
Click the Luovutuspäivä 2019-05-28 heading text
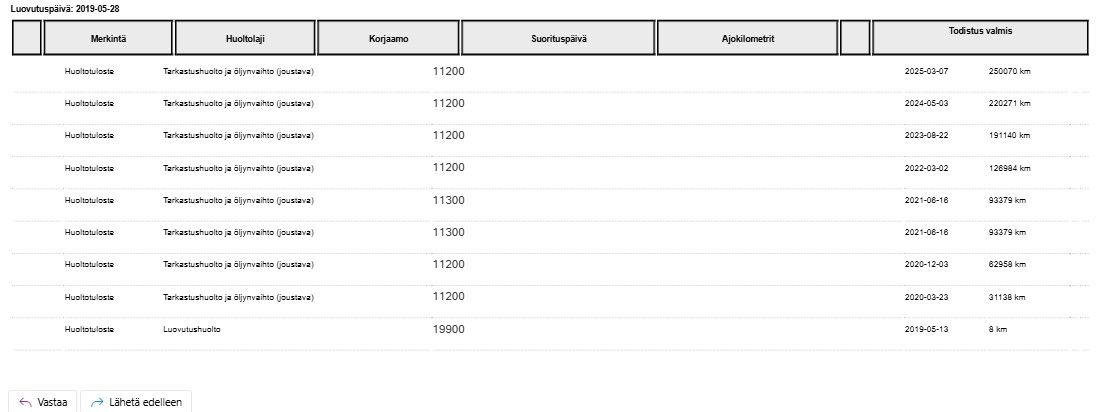pyautogui.click(x=64, y=8)
